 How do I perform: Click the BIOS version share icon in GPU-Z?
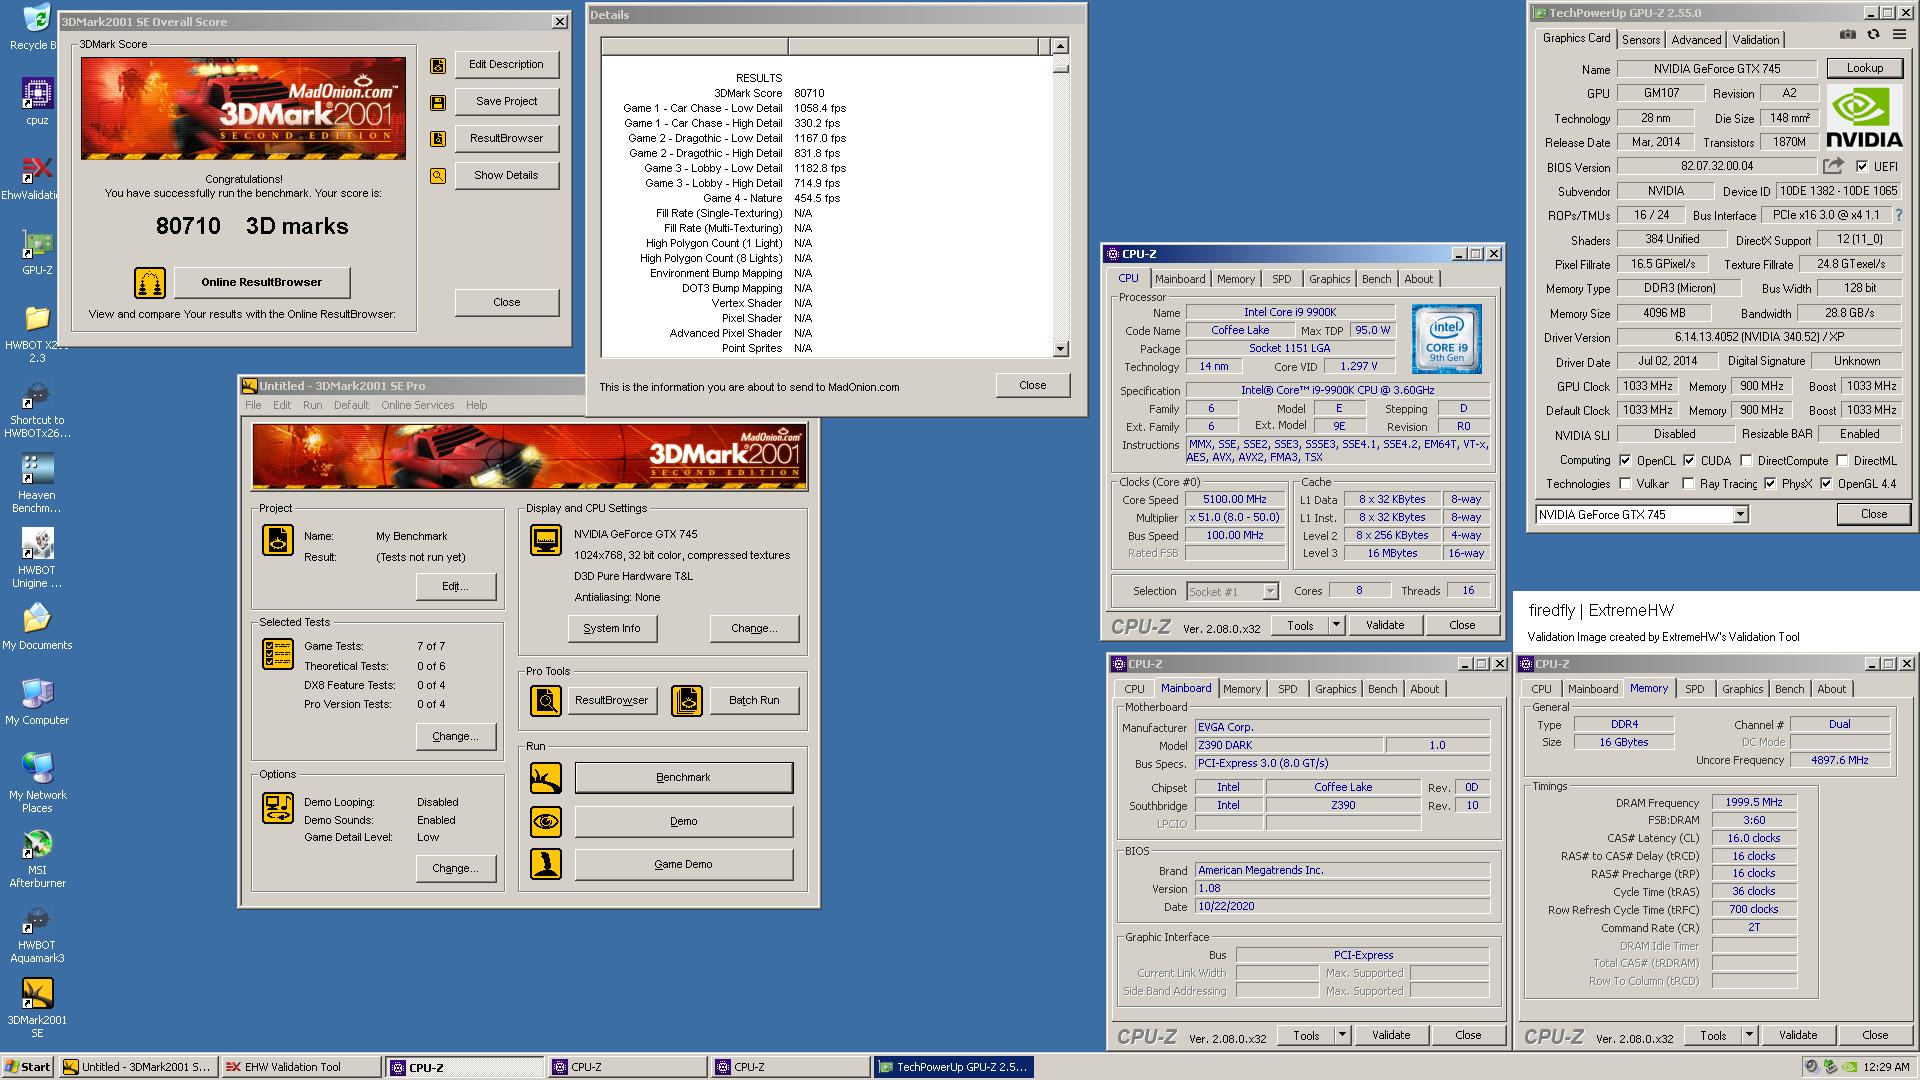pos(1833,166)
